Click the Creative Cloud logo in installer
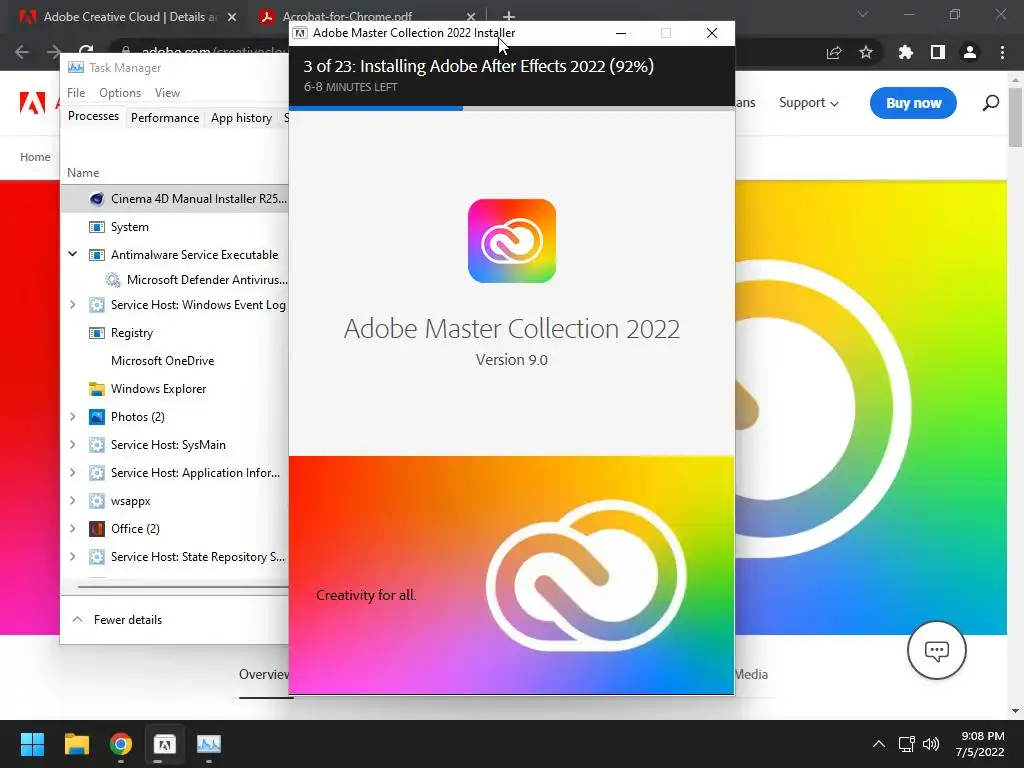This screenshot has width=1024, height=768. point(512,241)
